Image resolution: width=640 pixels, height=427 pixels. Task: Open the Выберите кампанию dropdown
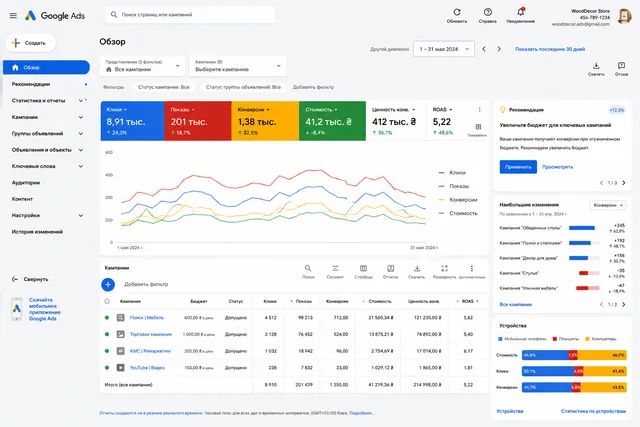click(238, 66)
